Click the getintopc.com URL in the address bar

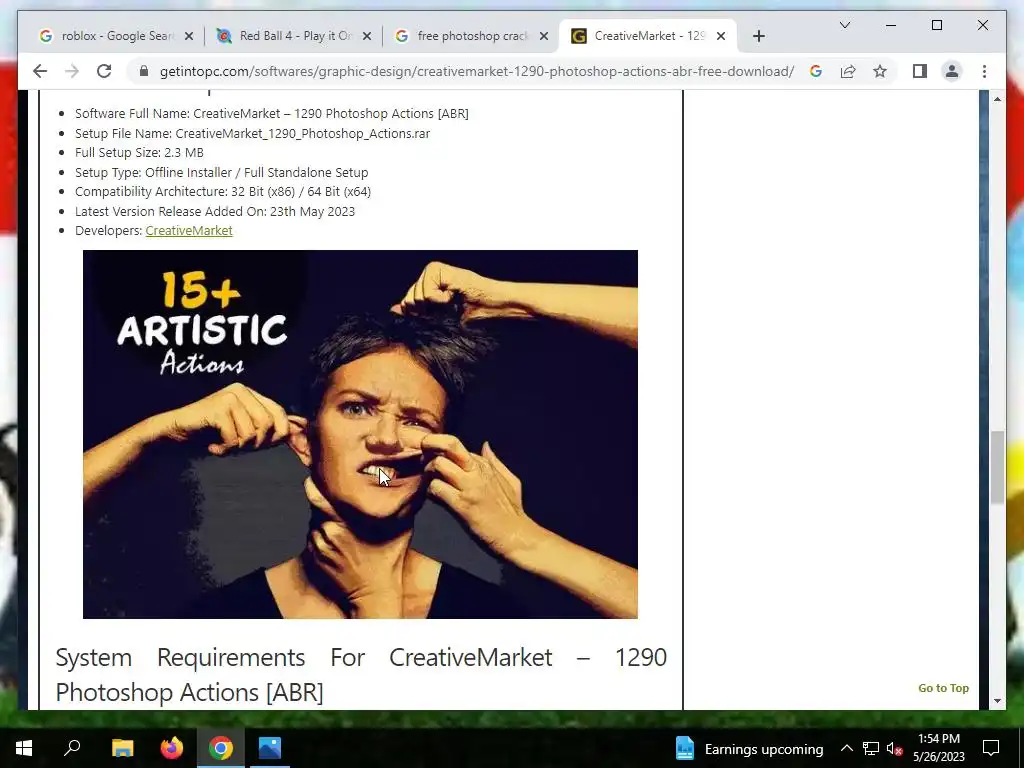[477, 71]
